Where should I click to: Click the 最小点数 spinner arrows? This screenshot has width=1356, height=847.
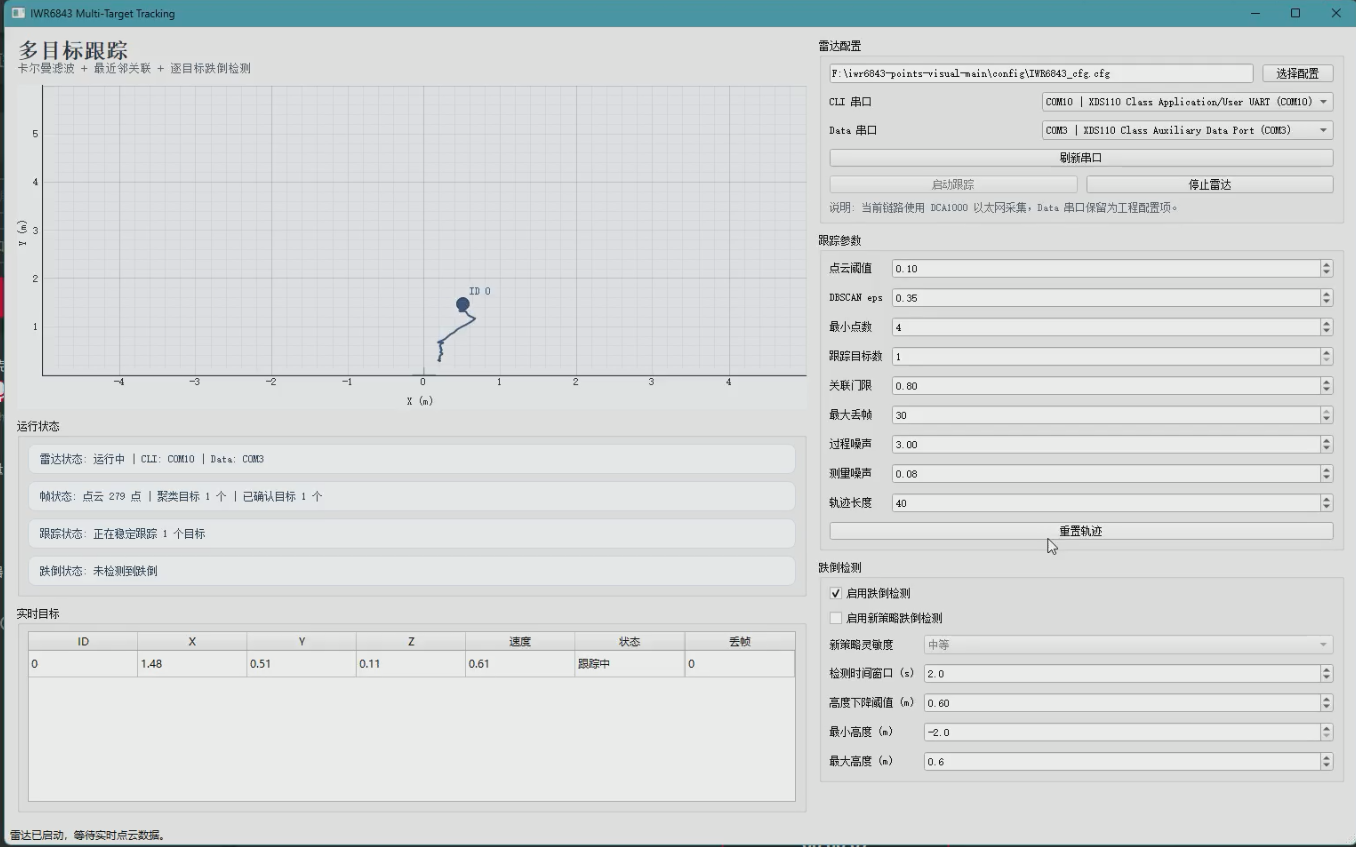(1326, 327)
